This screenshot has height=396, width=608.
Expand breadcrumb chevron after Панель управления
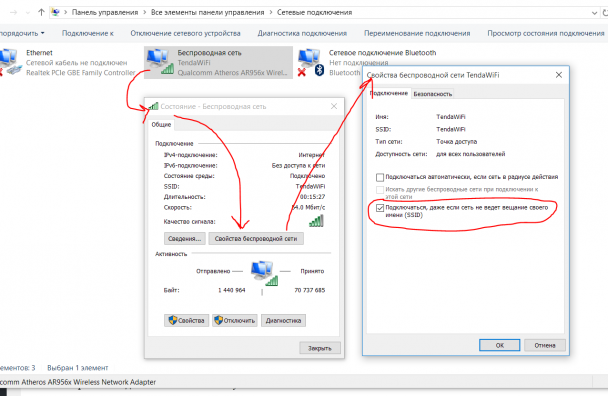pyautogui.click(x=144, y=12)
